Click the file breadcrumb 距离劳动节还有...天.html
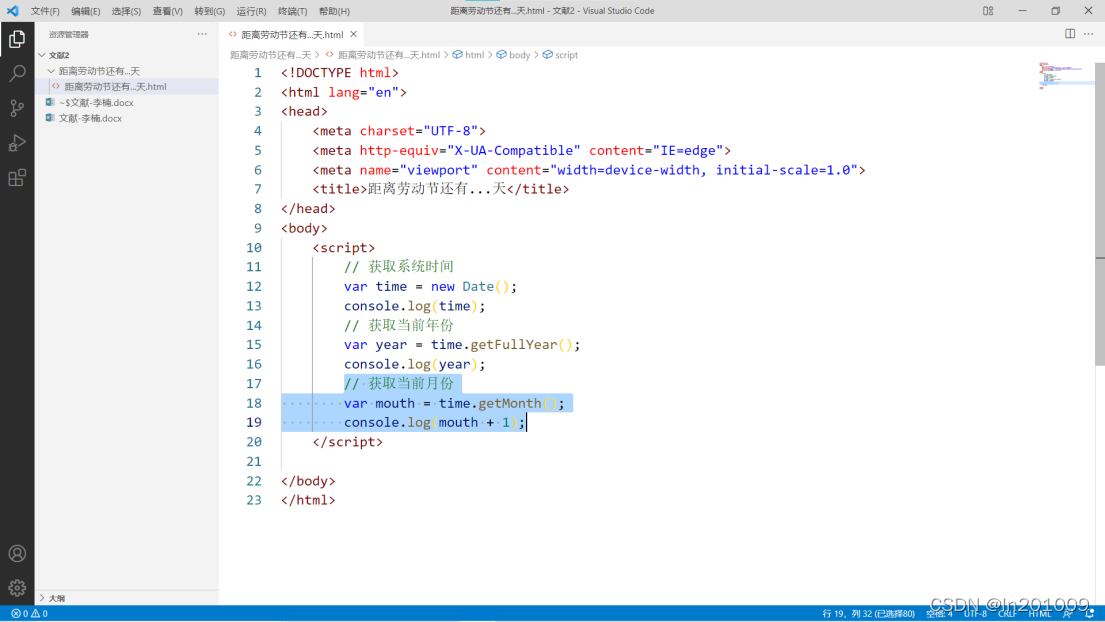The width and height of the screenshot is (1105, 622). pyautogui.click(x=388, y=55)
